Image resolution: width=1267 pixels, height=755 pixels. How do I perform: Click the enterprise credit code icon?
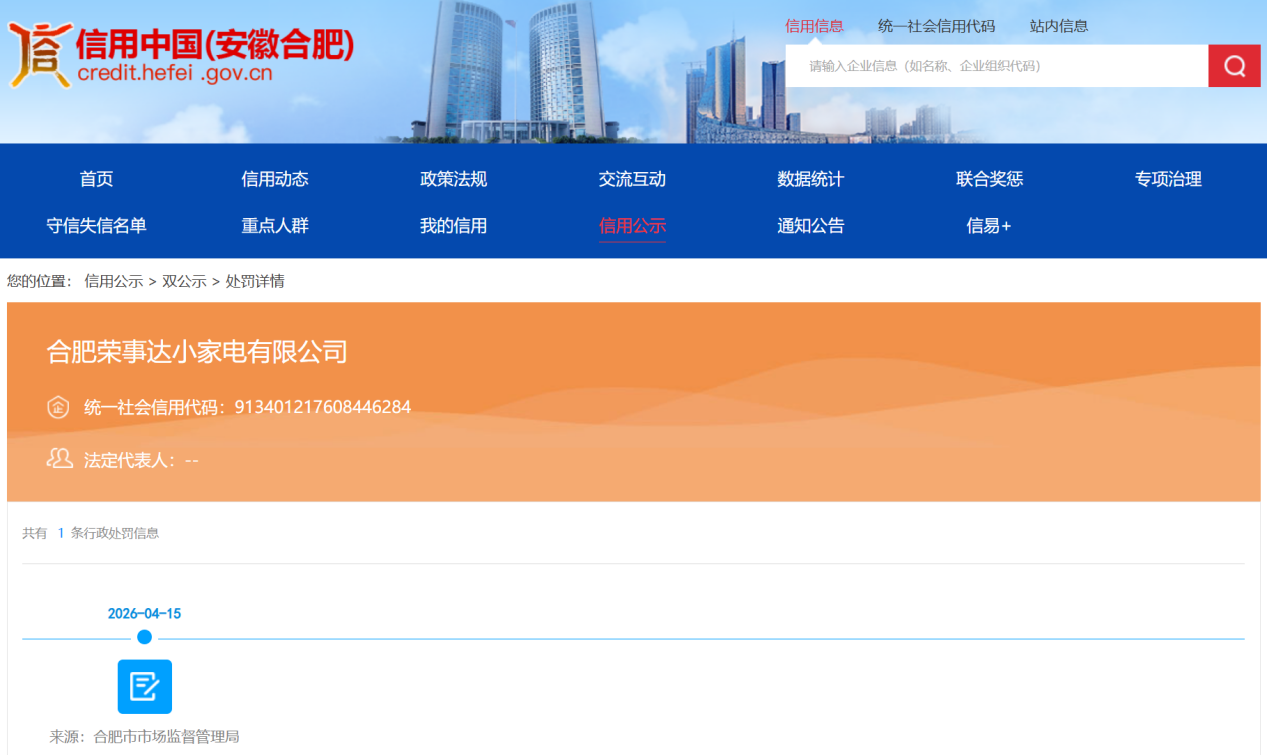[58, 408]
